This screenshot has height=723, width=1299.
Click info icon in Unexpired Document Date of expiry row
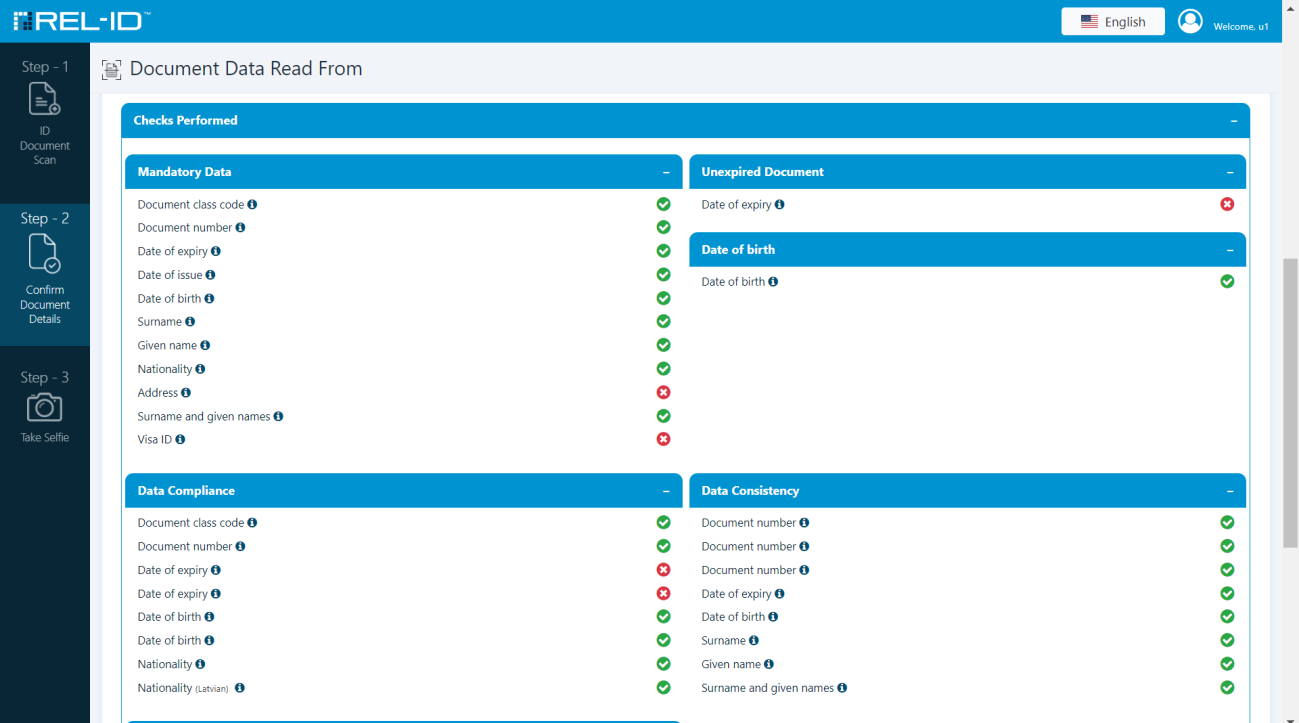pyautogui.click(x=780, y=204)
